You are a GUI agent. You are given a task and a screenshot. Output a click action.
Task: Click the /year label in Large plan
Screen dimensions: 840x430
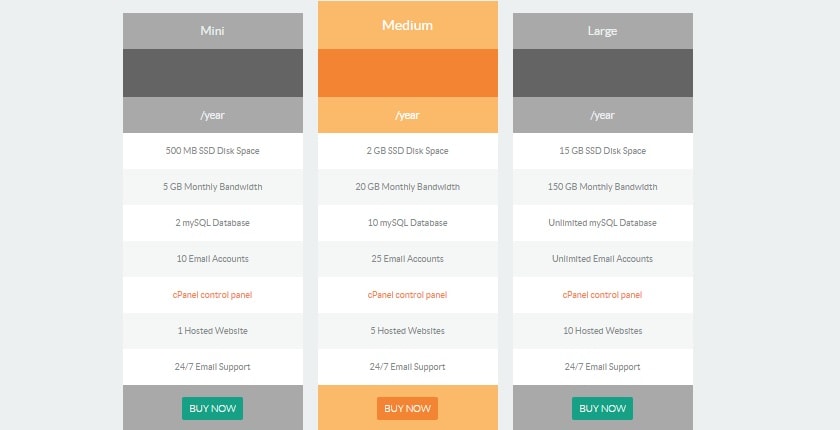[603, 115]
